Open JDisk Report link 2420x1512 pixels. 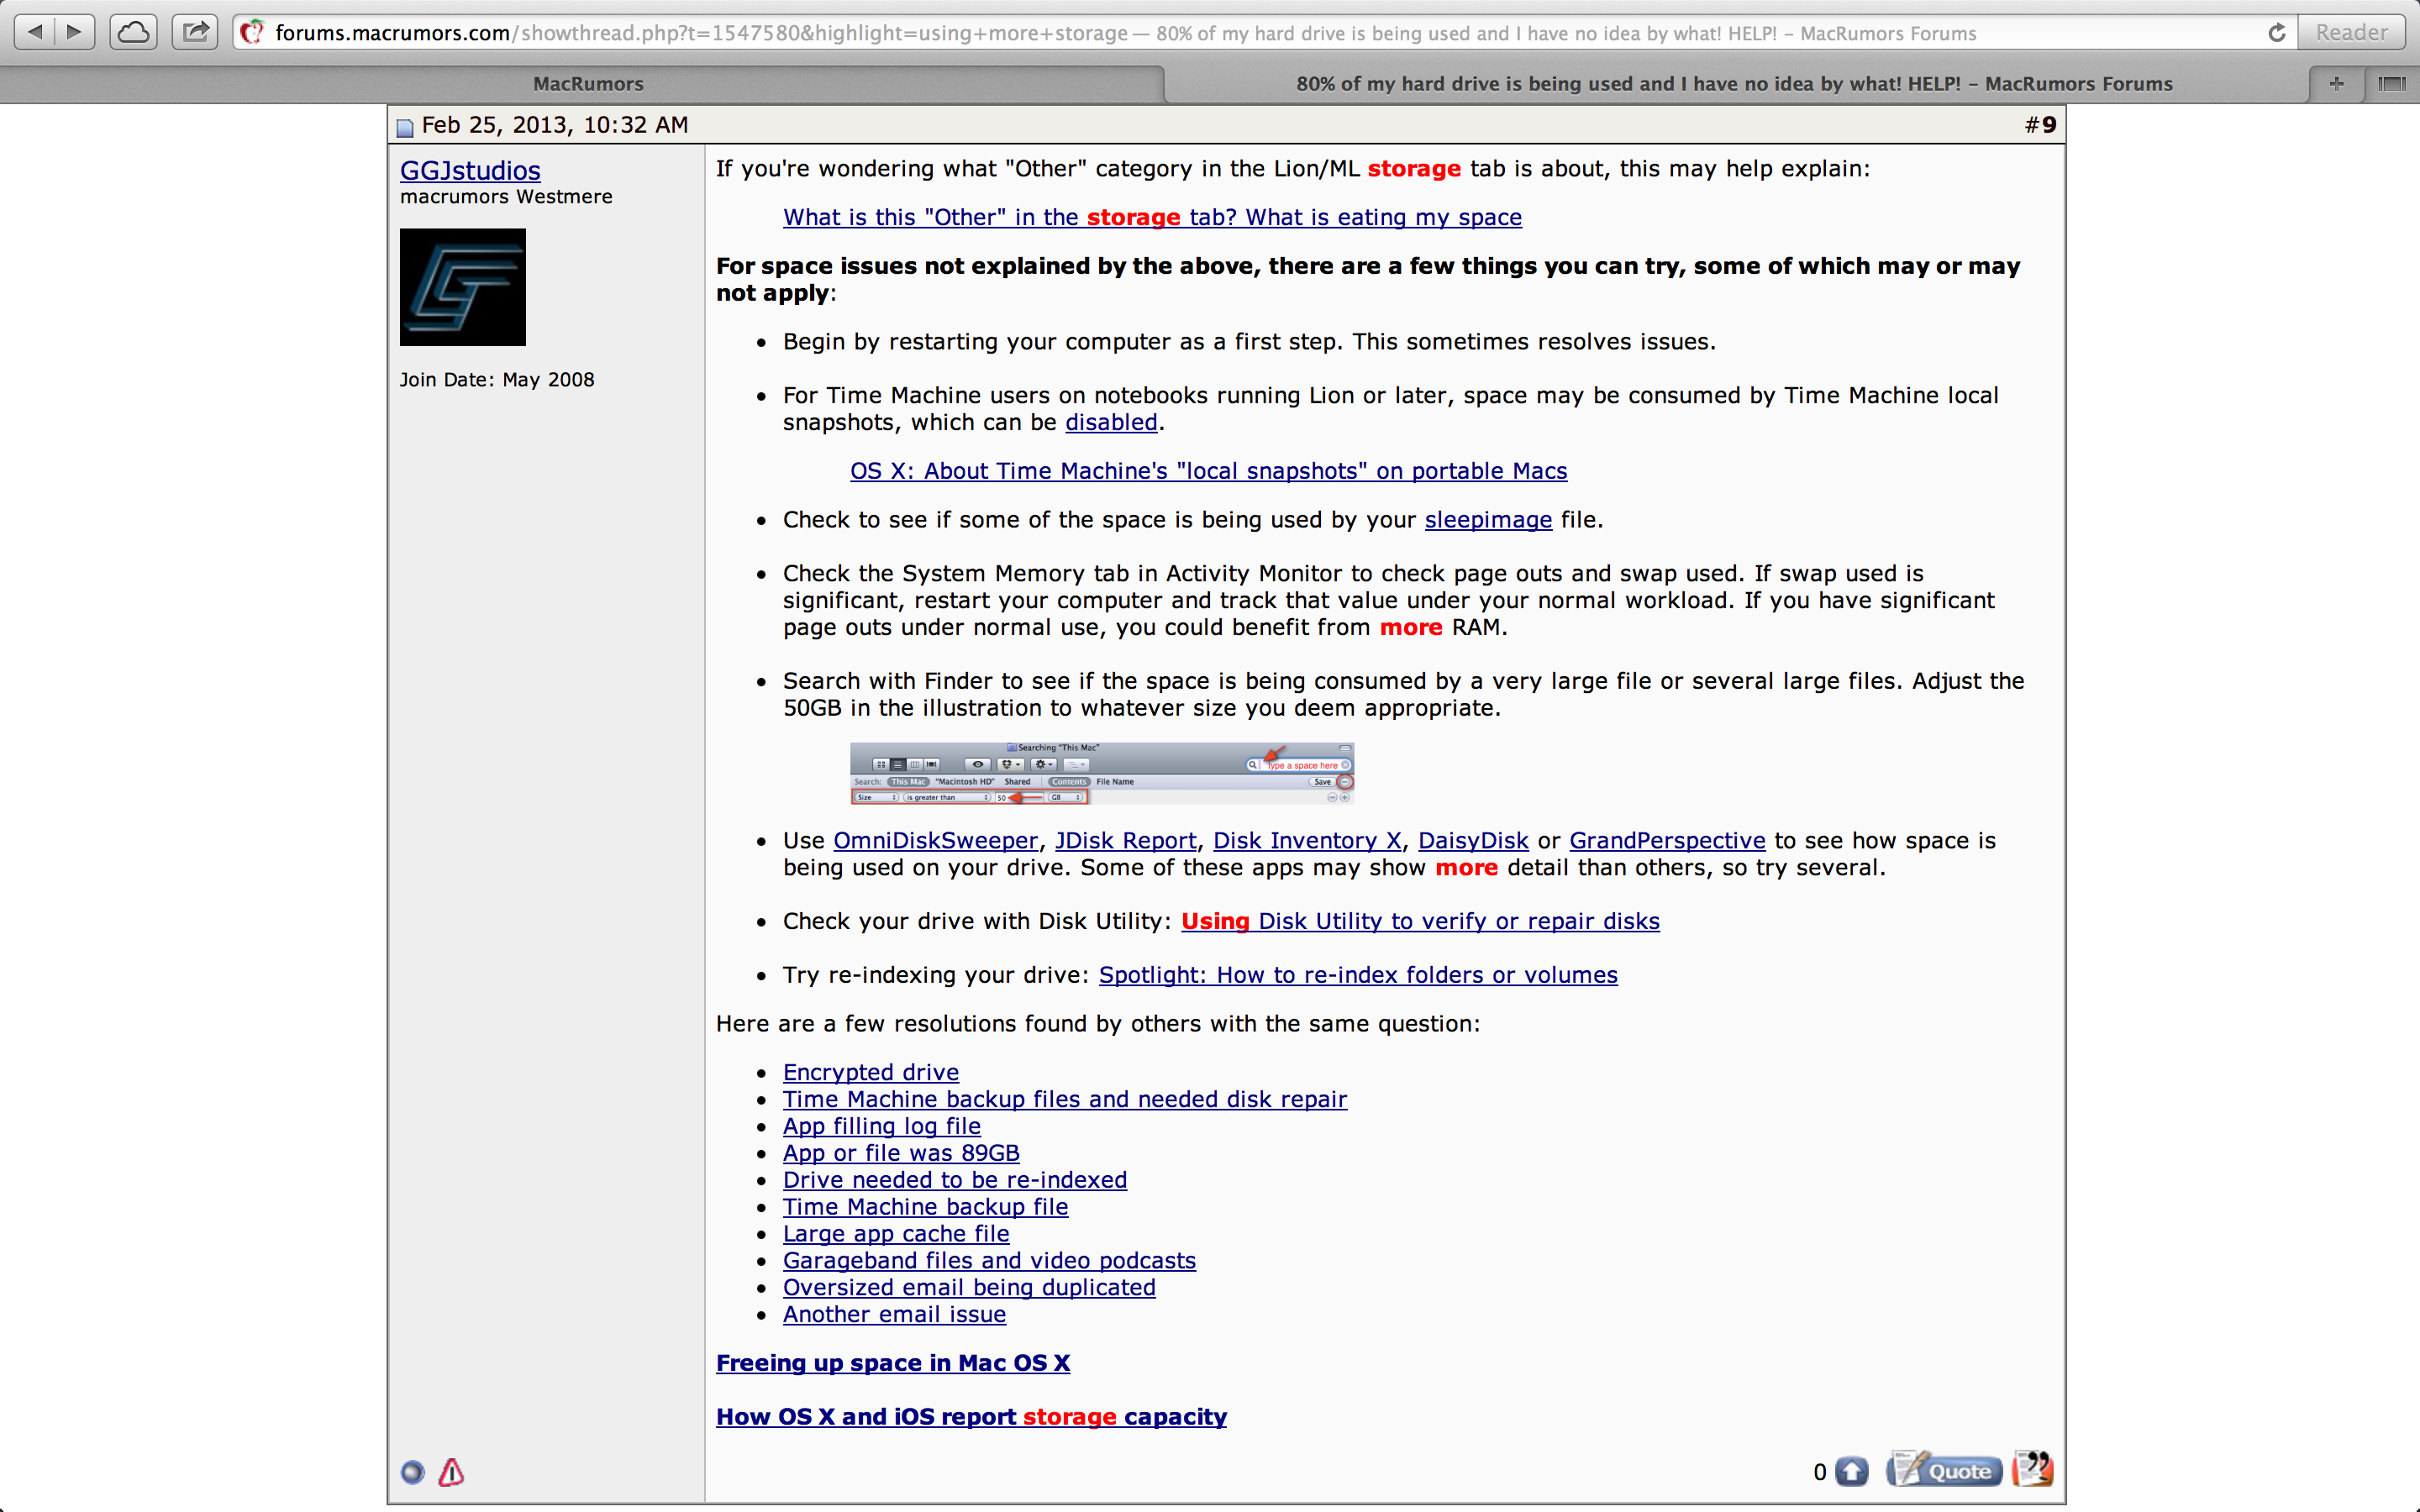1125,841
